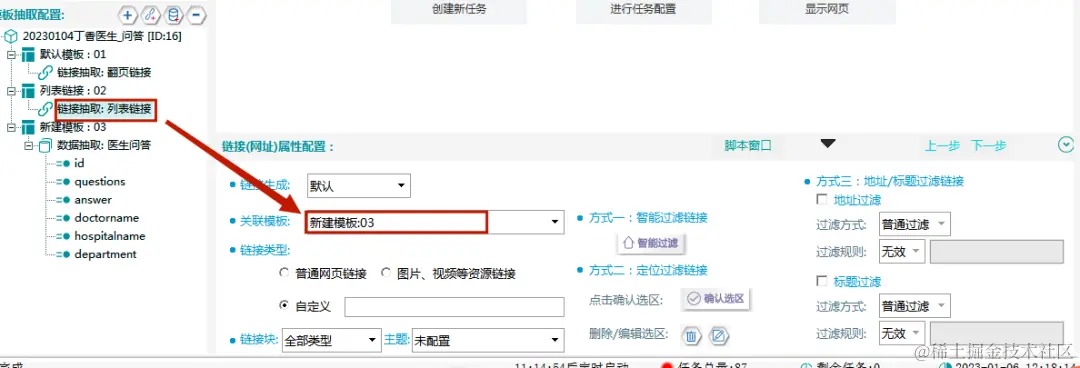1080x368 pixels.
Task: Click the 地址过滤 rule text field
Action: point(997,252)
